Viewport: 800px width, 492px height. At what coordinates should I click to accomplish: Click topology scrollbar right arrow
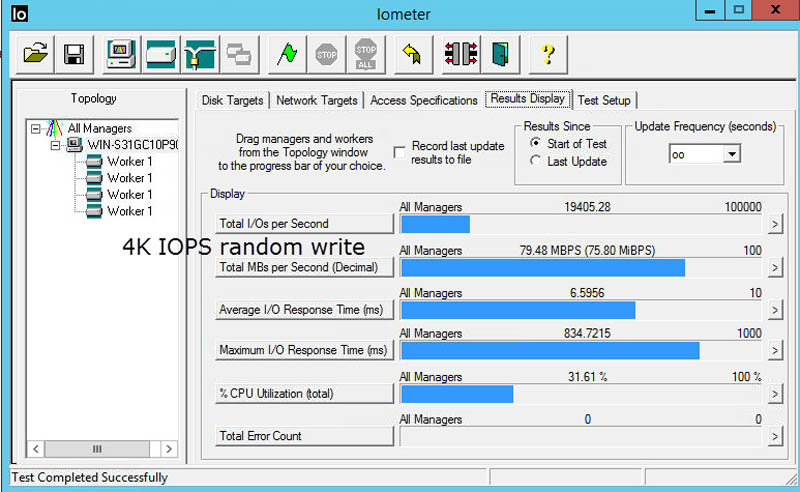169,449
